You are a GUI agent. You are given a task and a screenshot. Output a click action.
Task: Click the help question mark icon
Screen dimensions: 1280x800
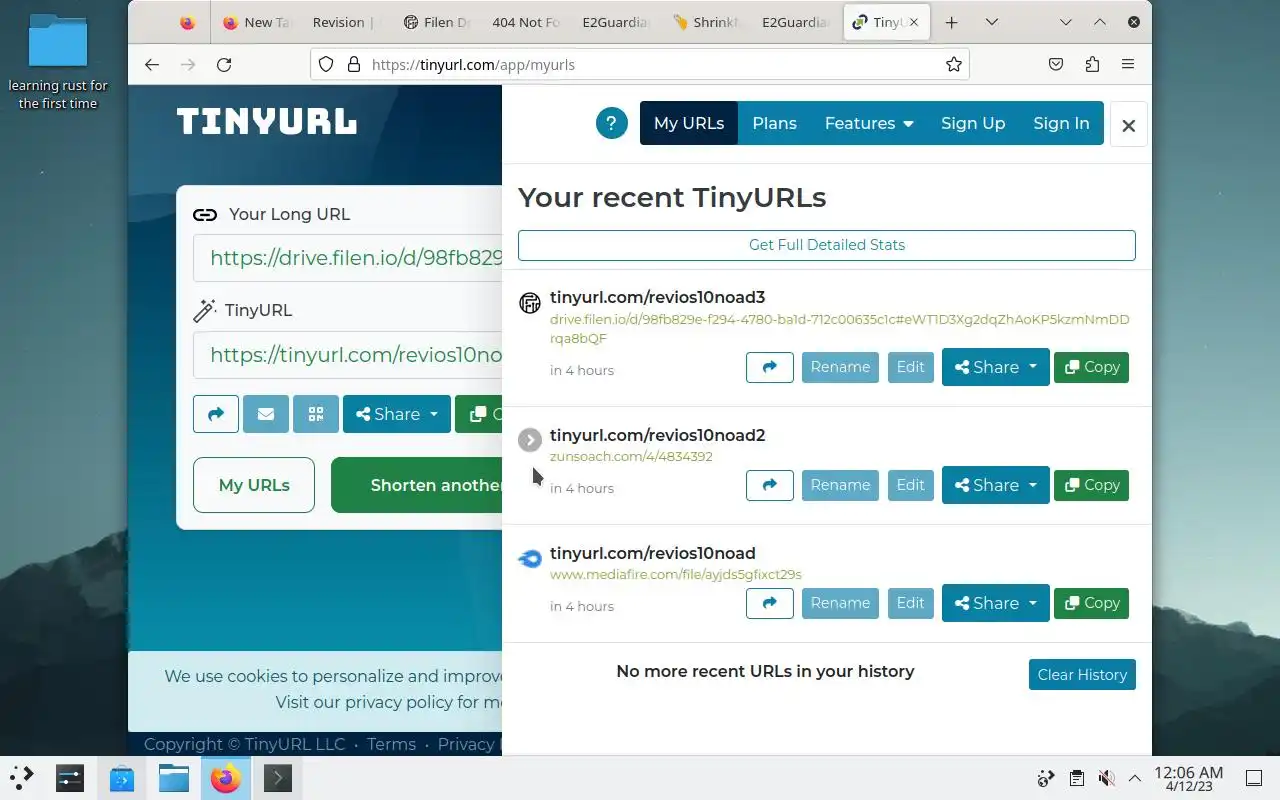pos(611,123)
